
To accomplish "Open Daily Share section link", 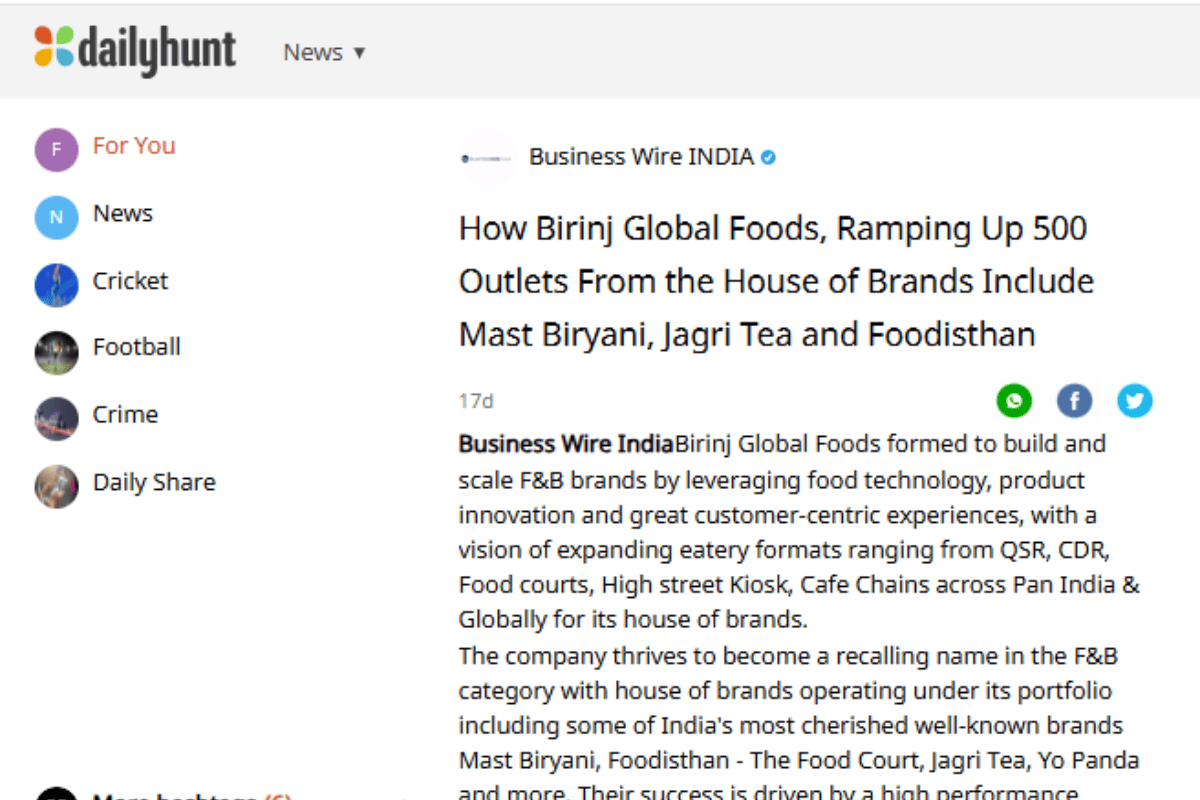I will (154, 482).
